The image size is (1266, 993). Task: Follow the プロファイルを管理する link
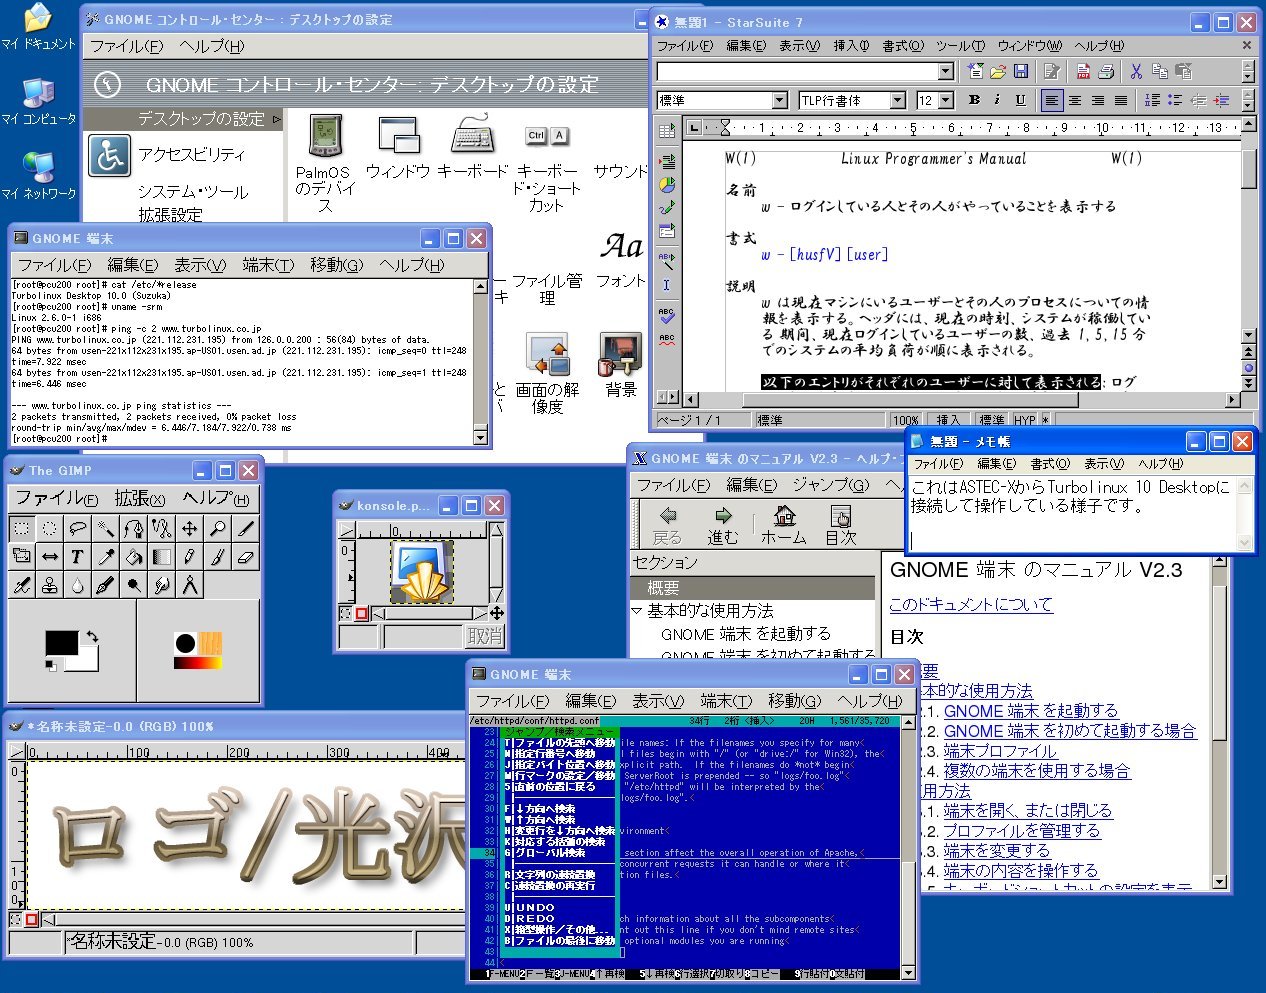coord(1021,831)
